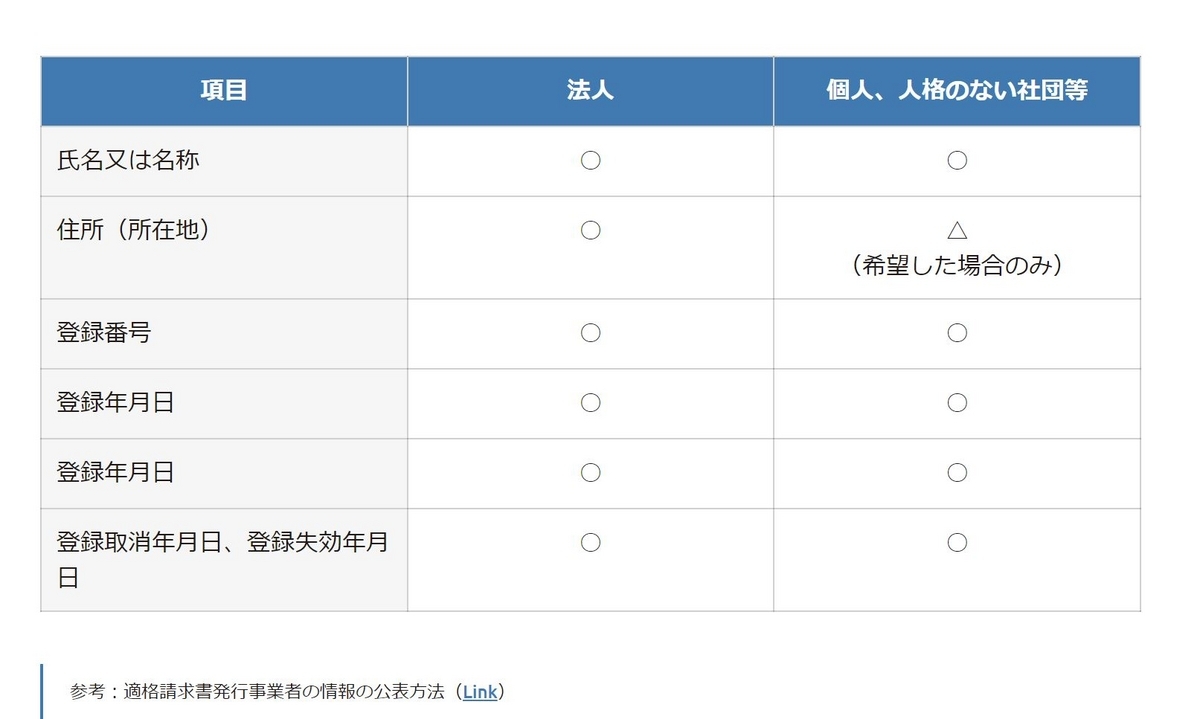Screen dimensions: 1200x719
Task: Select the 法人 column header
Action: coord(590,91)
